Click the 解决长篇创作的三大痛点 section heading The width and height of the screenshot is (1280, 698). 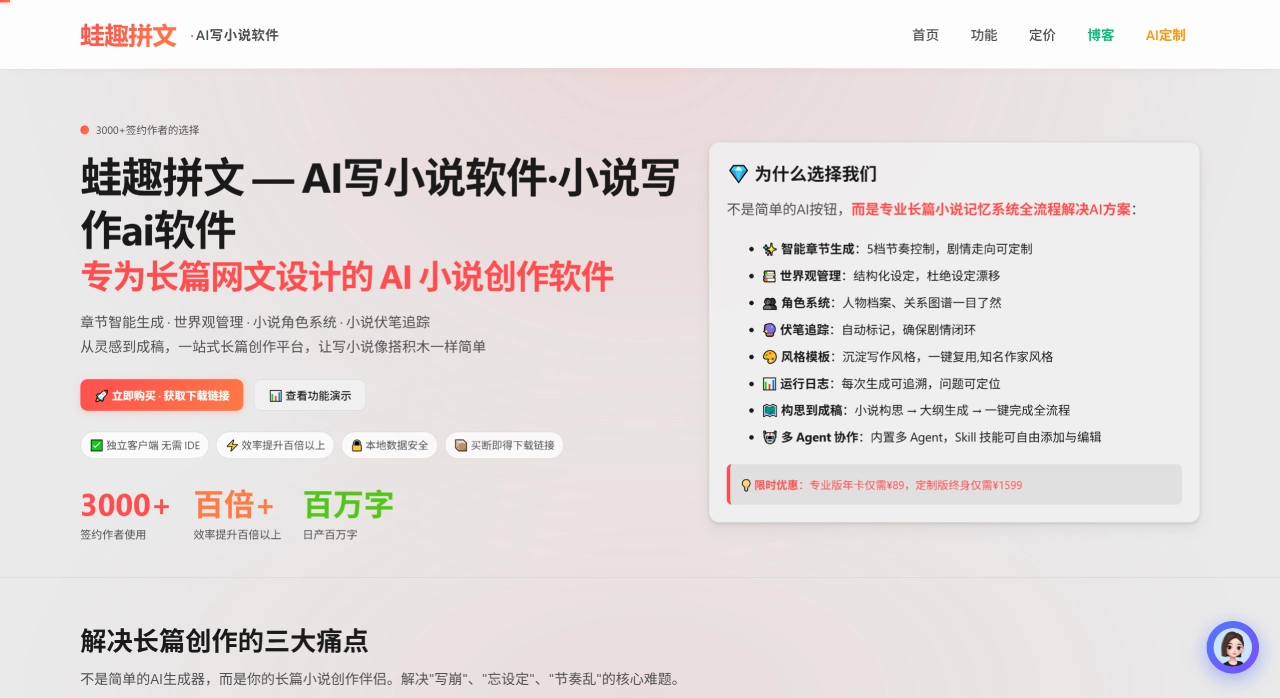224,640
